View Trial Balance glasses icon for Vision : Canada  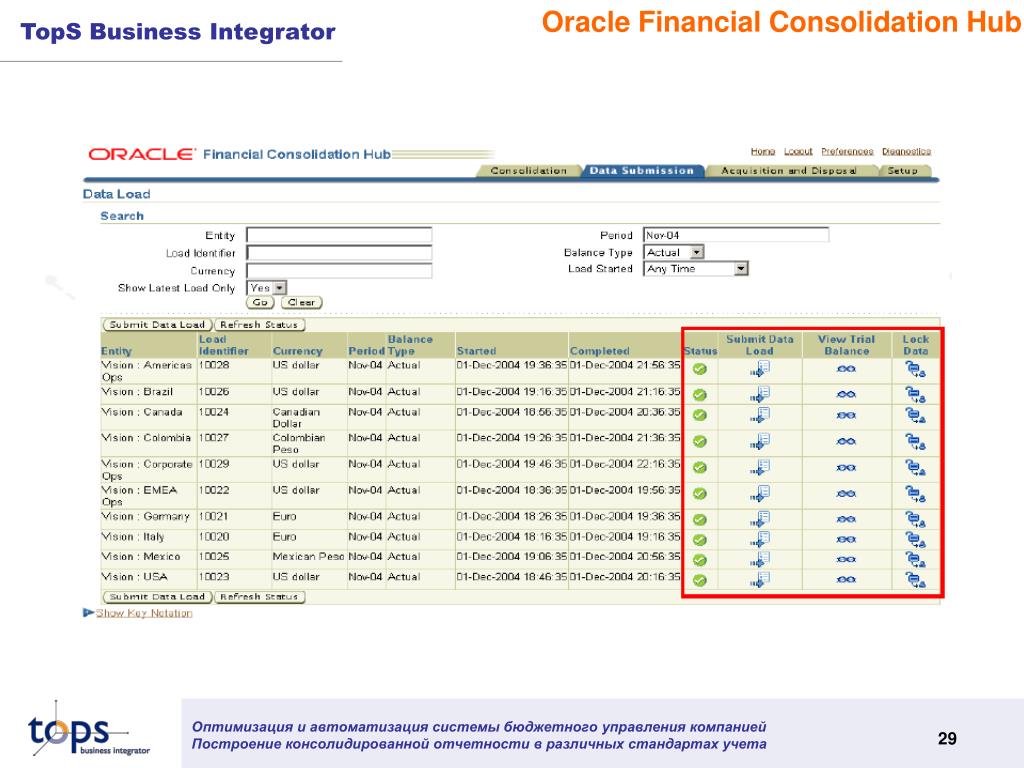click(x=846, y=415)
